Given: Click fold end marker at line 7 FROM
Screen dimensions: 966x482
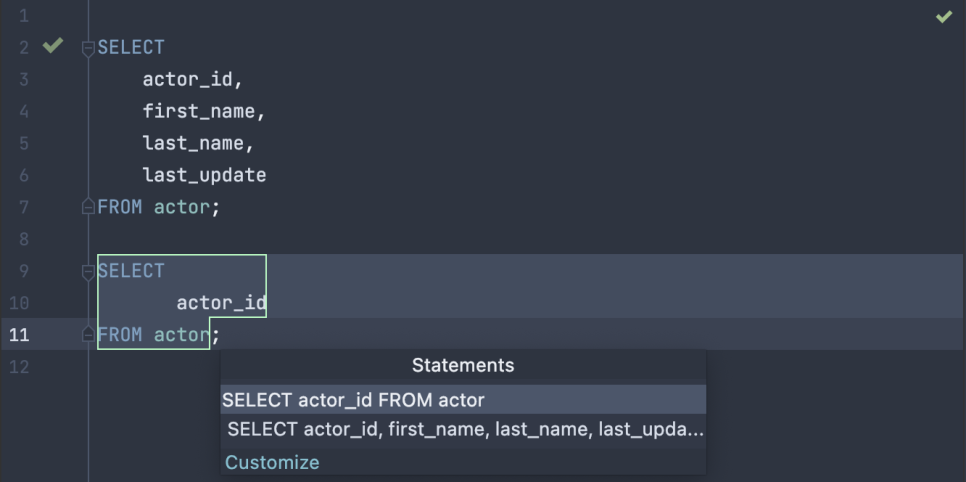Looking at the screenshot, I should (x=88, y=207).
